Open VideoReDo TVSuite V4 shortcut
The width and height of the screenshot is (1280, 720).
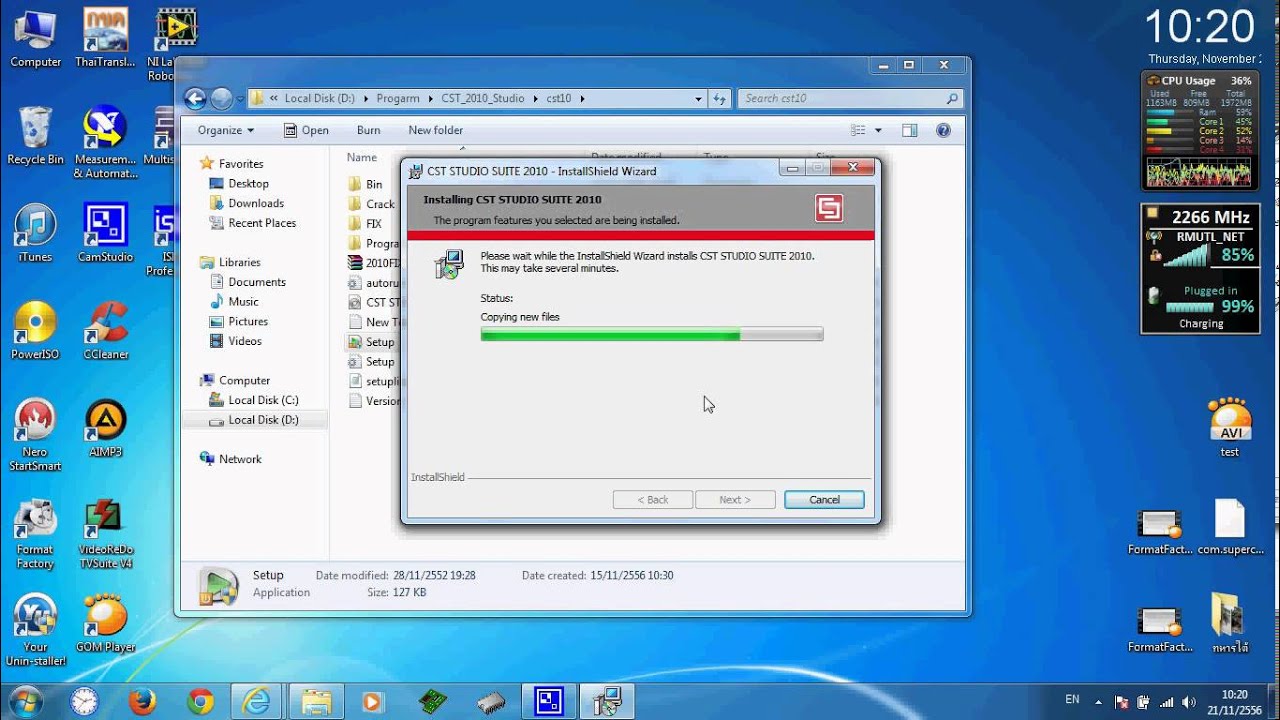coord(105,533)
